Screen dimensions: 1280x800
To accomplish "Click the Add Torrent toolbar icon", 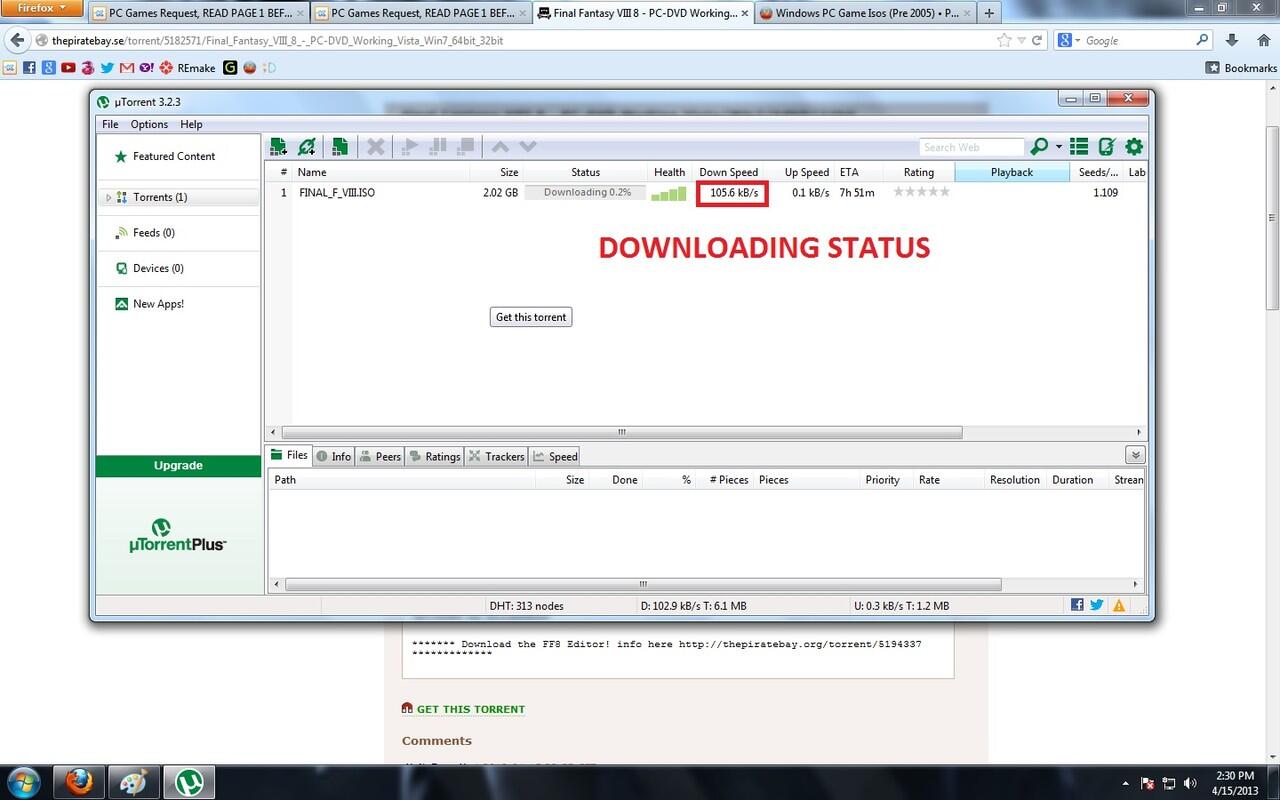I will 278,147.
